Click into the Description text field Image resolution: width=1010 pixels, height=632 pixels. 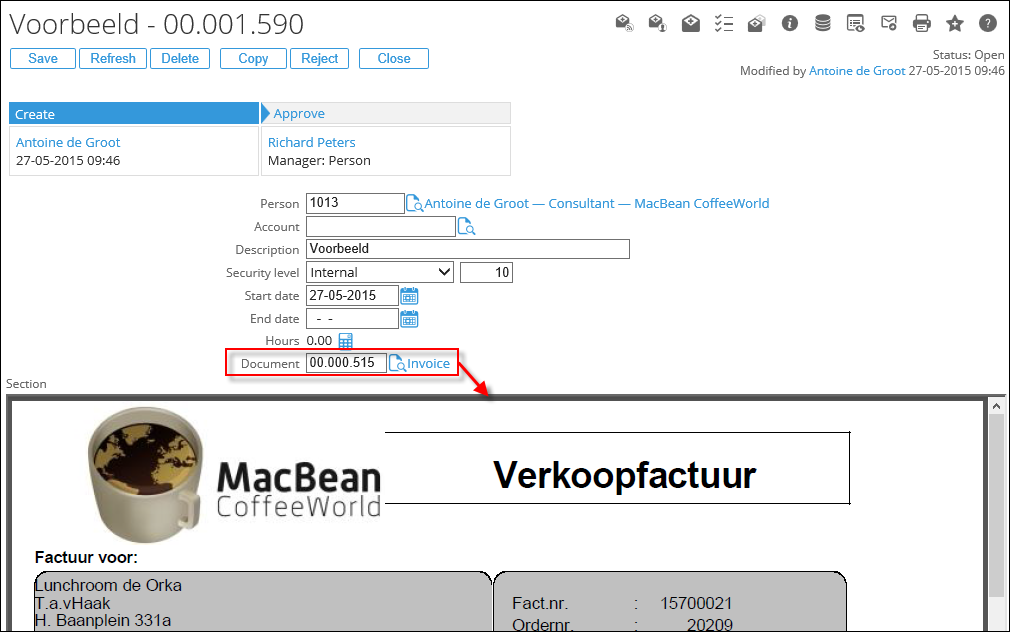click(468, 249)
